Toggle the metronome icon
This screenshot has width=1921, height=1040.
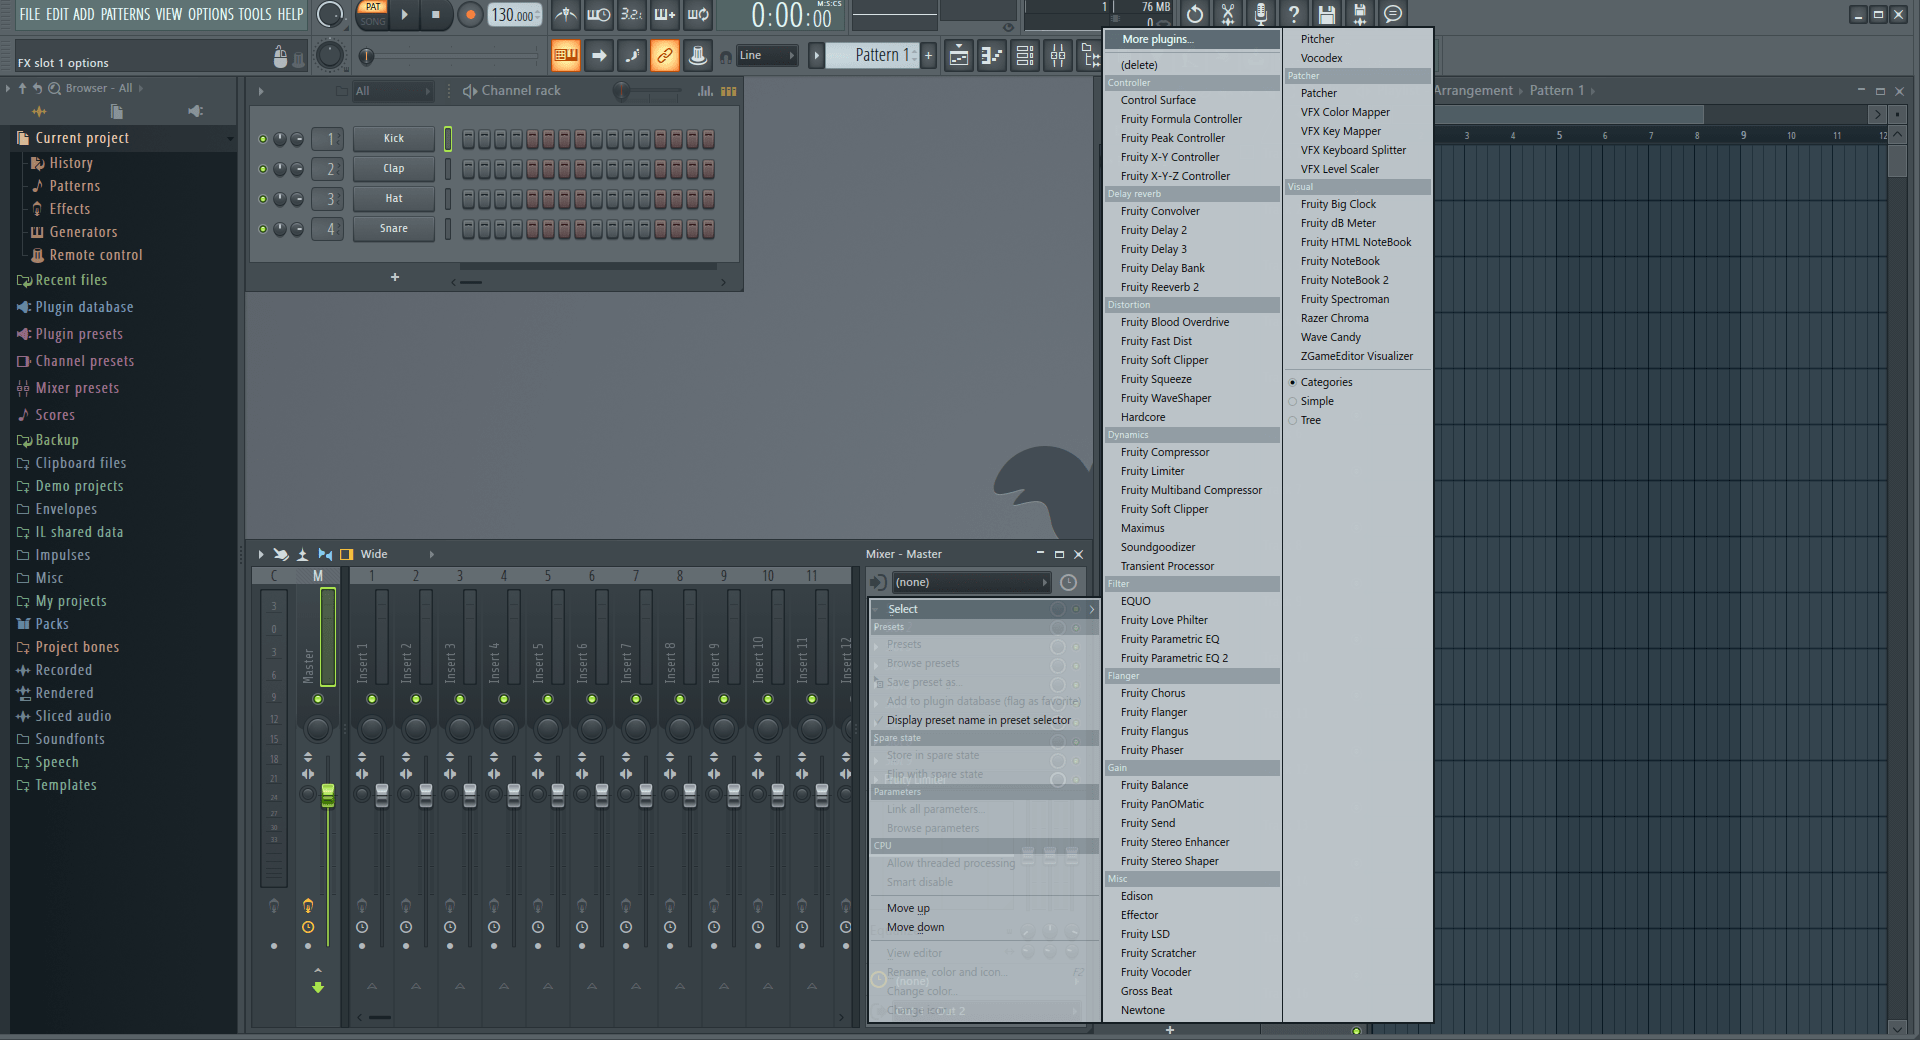click(x=566, y=14)
